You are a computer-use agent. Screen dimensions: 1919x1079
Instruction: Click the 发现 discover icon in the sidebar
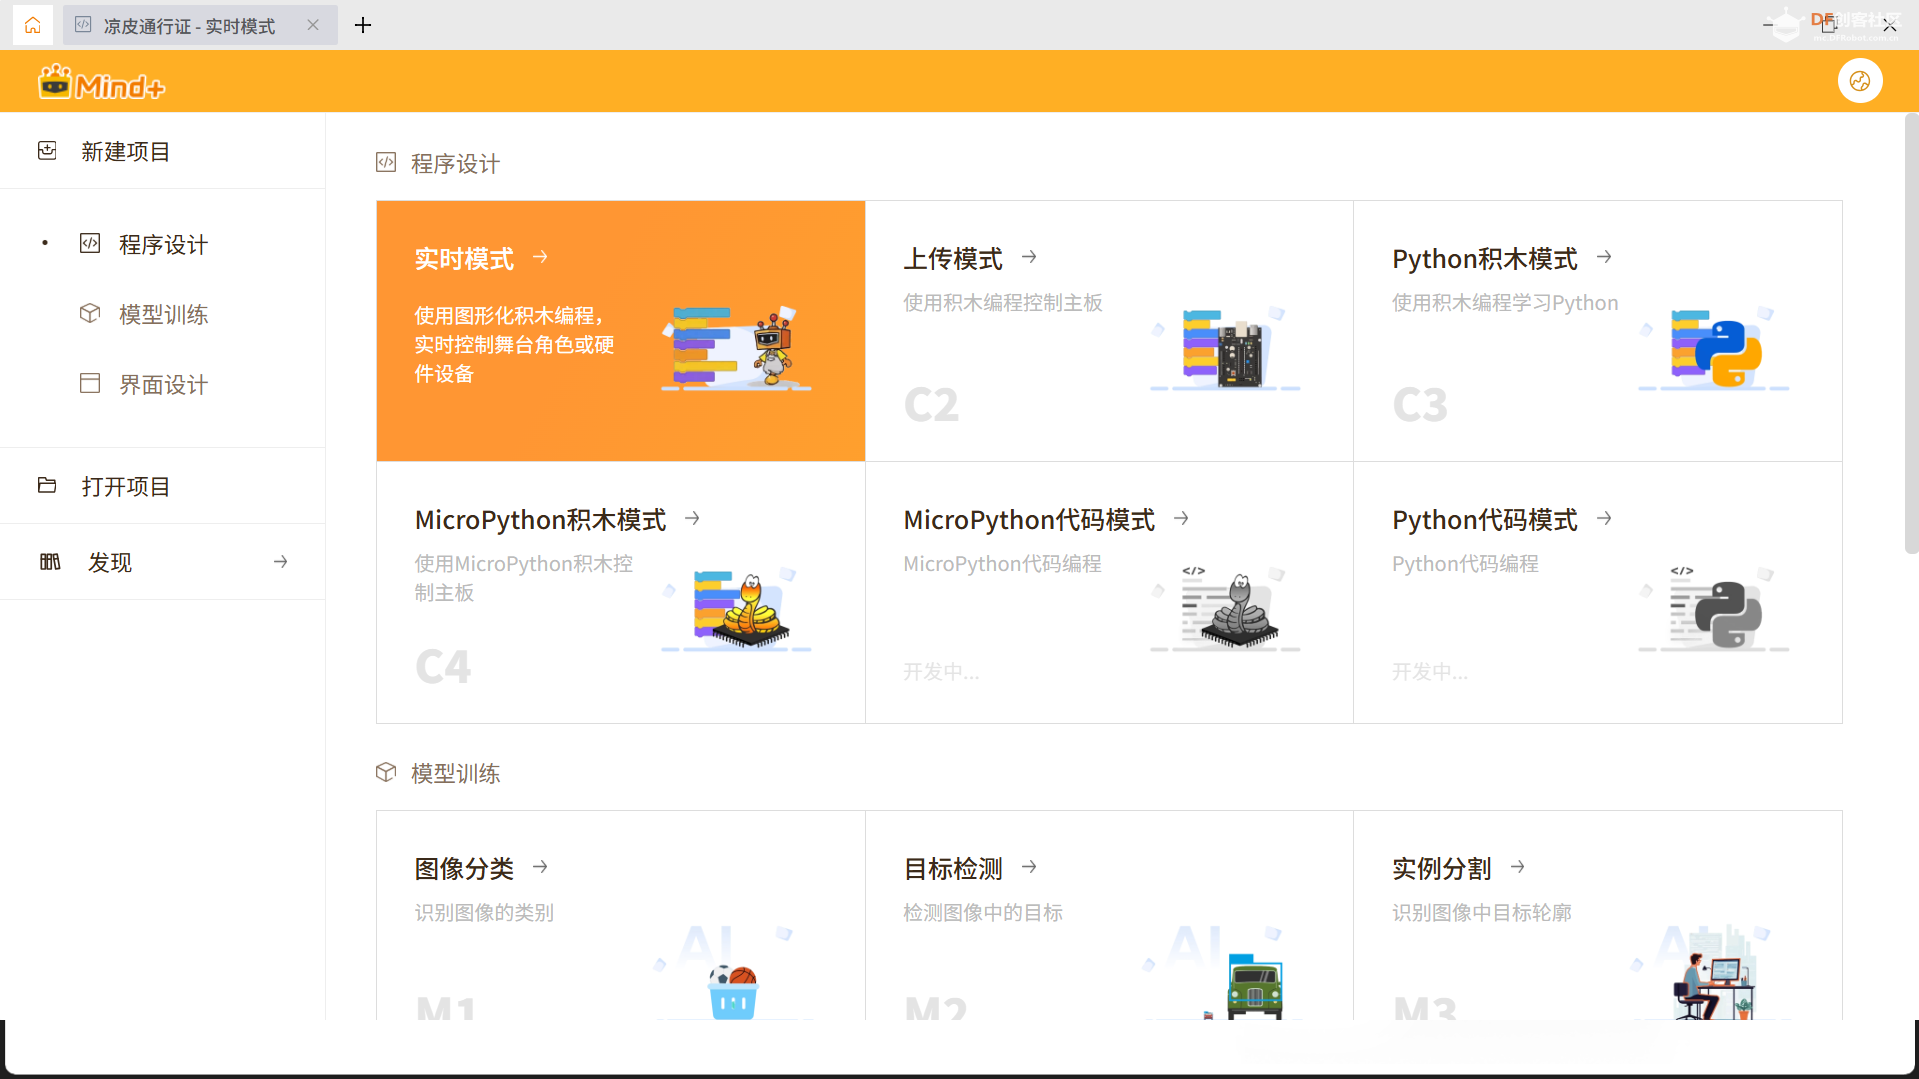pos(50,561)
